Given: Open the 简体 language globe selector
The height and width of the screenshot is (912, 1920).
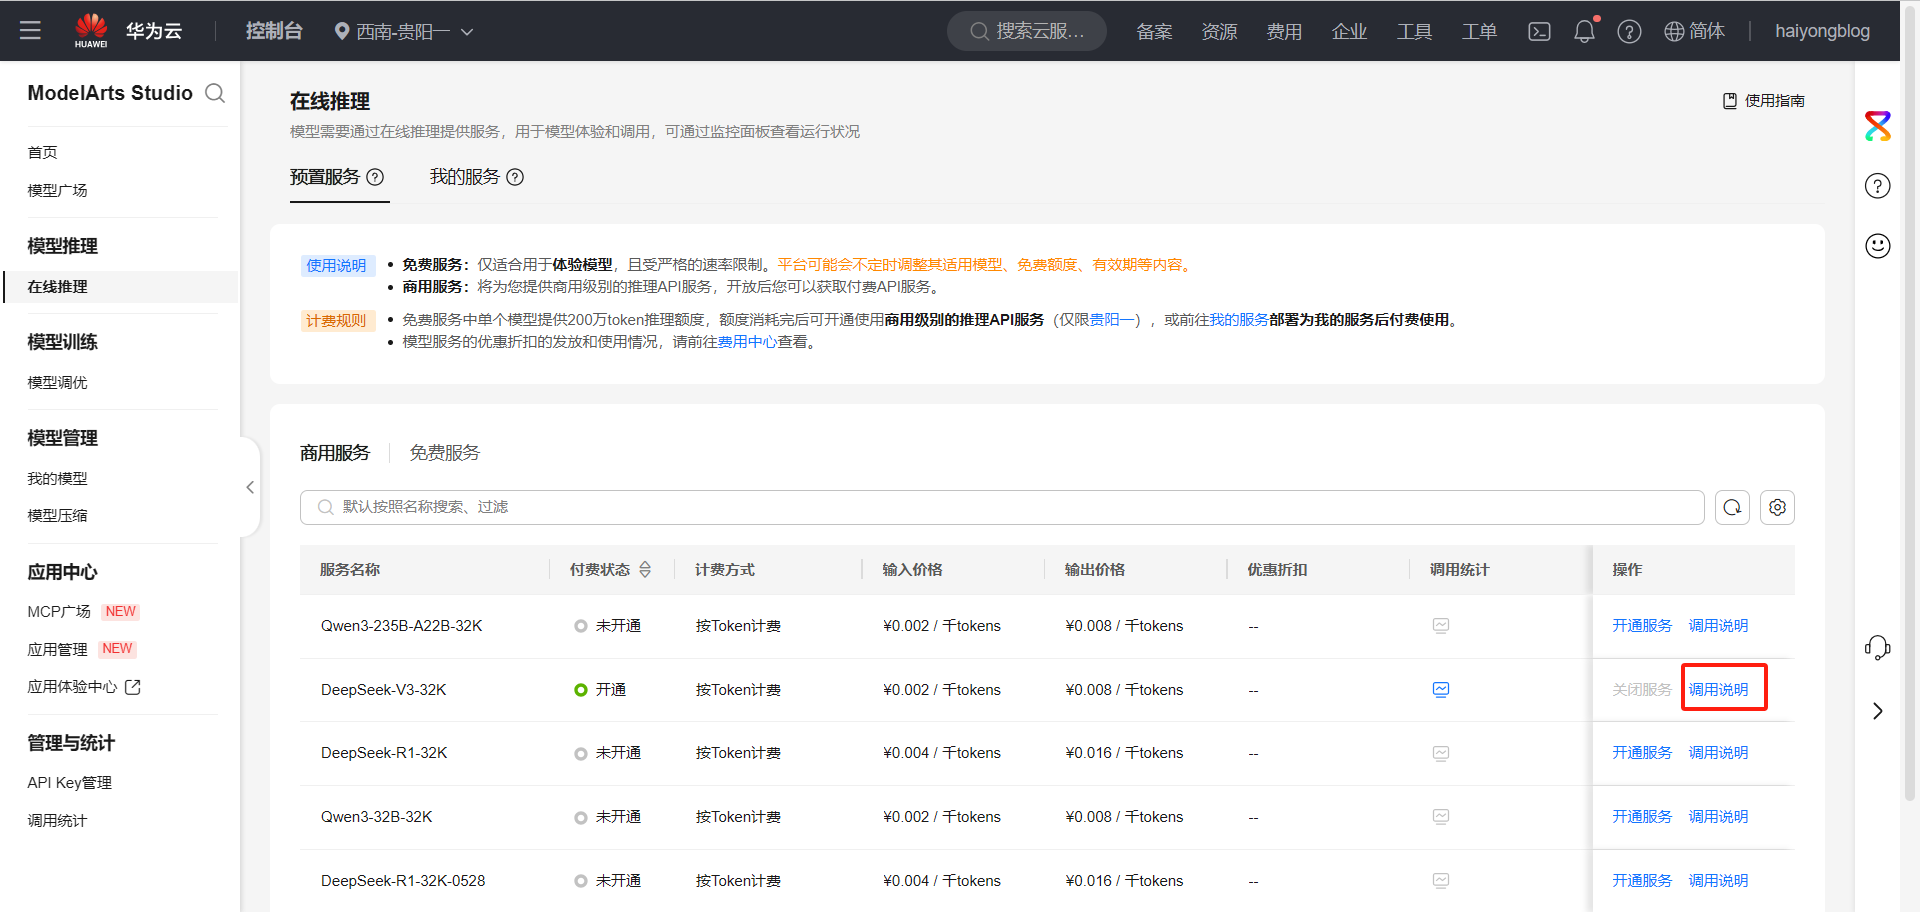Looking at the screenshot, I should [x=1694, y=31].
